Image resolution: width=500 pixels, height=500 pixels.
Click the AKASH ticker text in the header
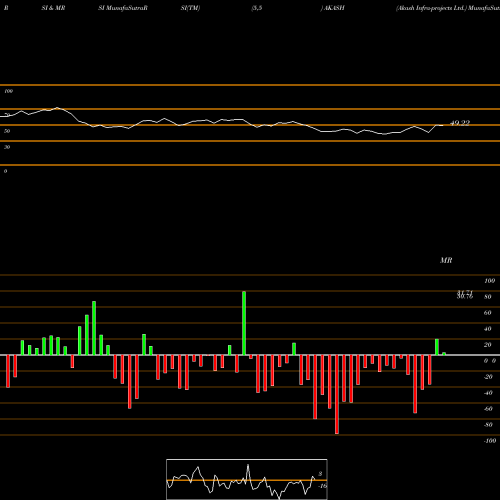(334, 8)
